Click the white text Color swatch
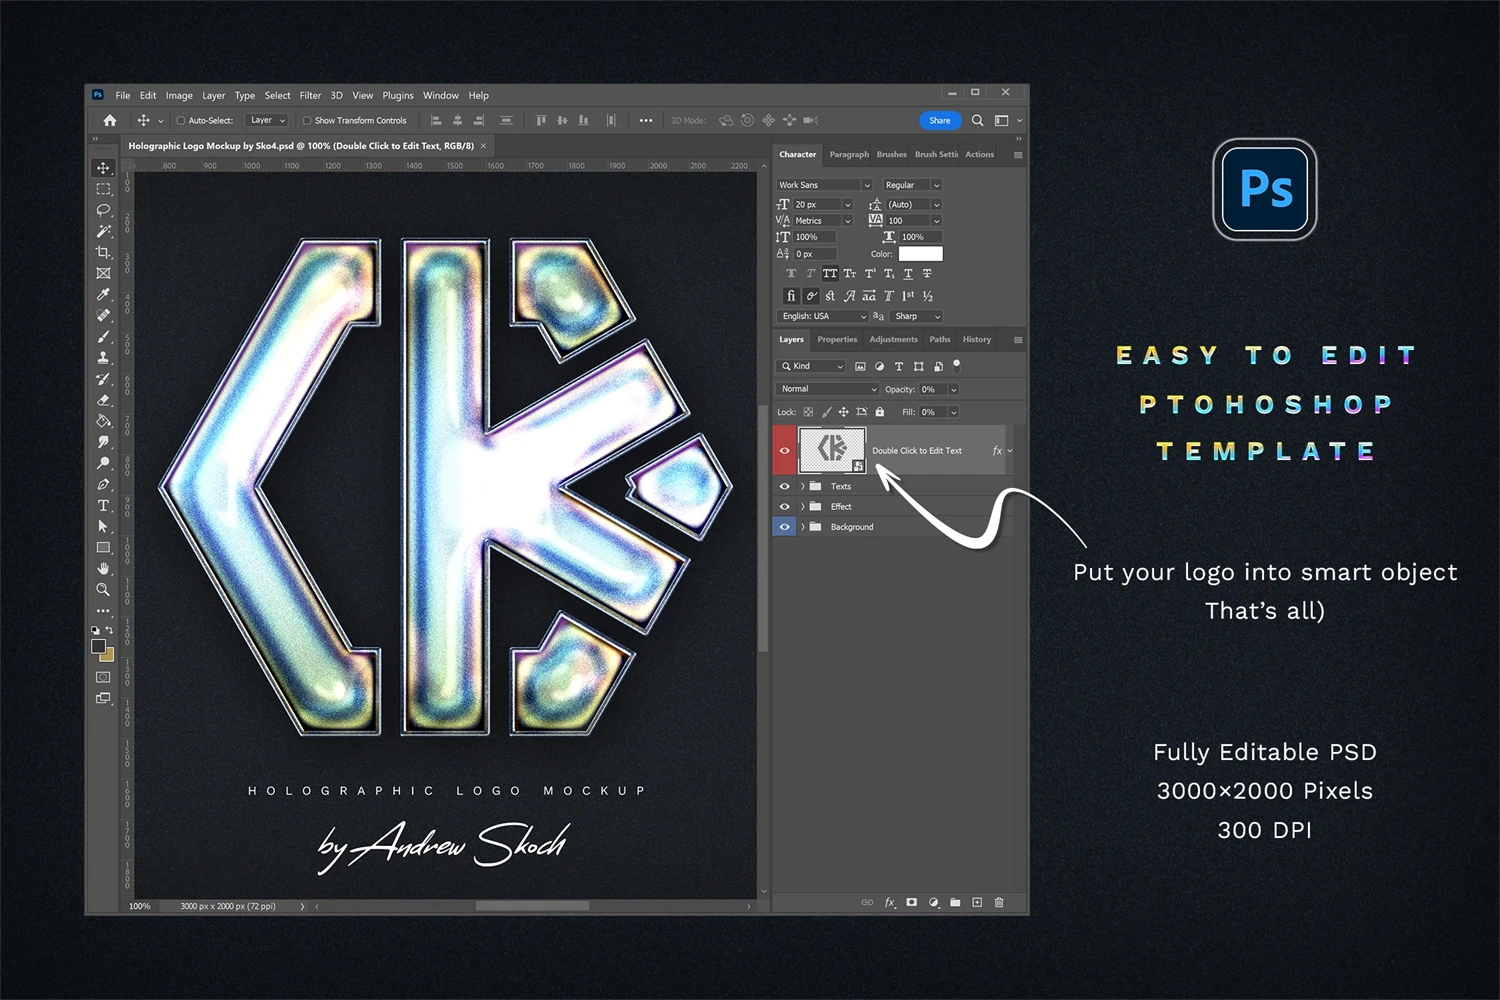The height and width of the screenshot is (1000, 1500). point(920,254)
